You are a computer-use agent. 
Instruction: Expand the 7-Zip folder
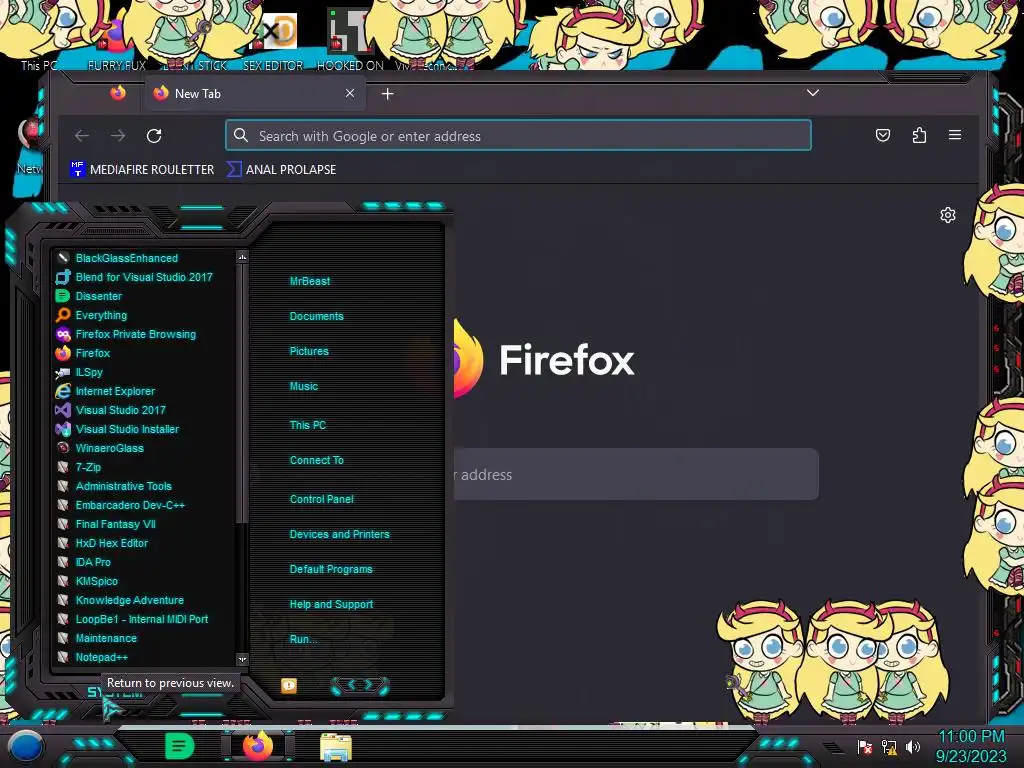[x=79, y=467]
